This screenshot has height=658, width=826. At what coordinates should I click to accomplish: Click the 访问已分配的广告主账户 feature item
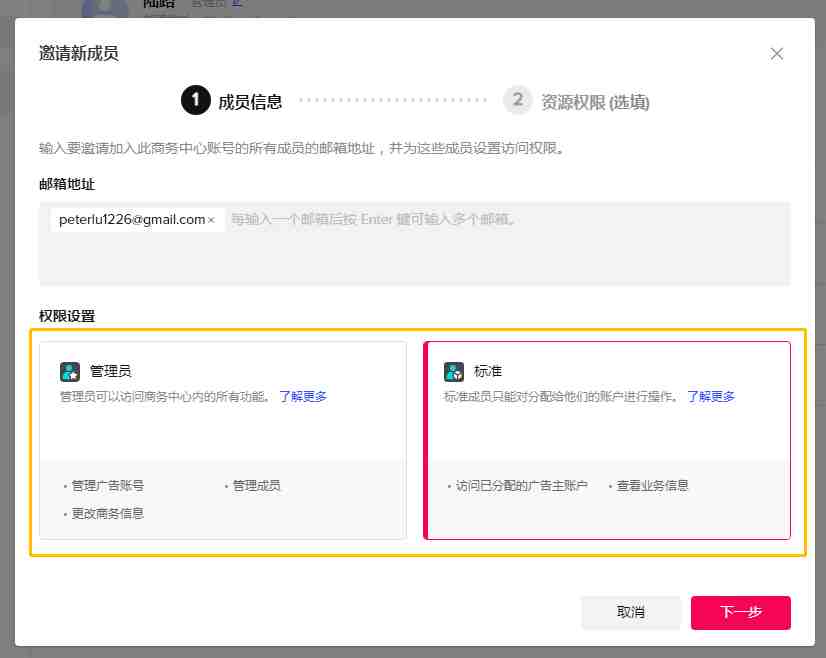(521, 486)
